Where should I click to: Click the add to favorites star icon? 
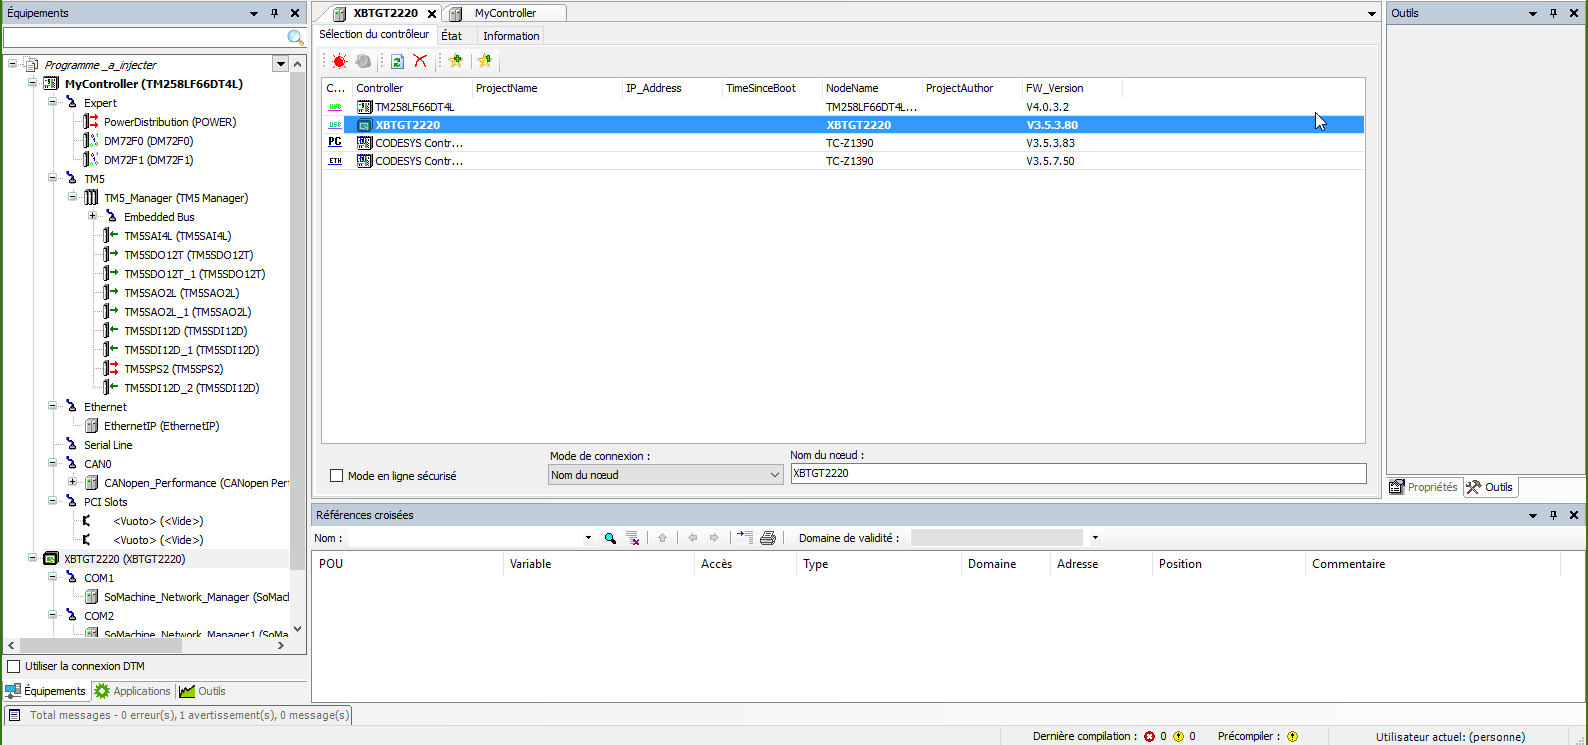pyautogui.click(x=456, y=62)
